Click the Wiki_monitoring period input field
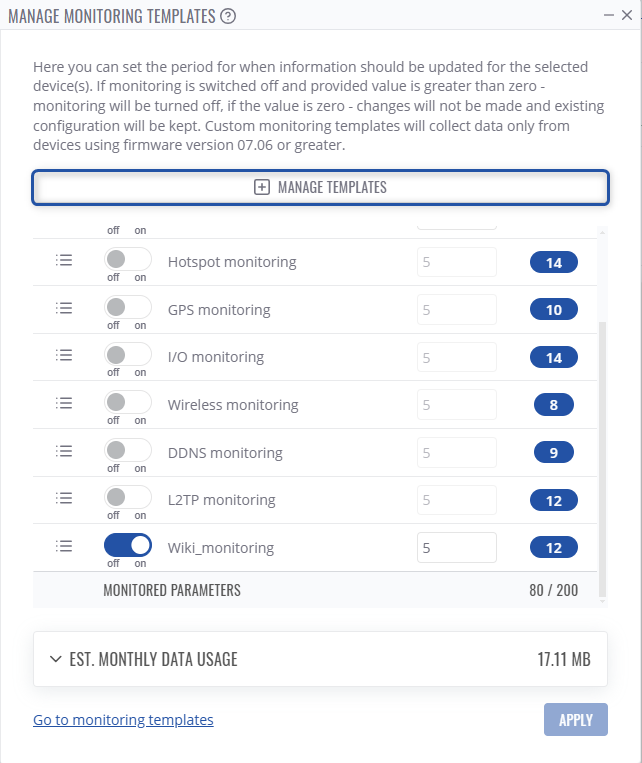 456,548
